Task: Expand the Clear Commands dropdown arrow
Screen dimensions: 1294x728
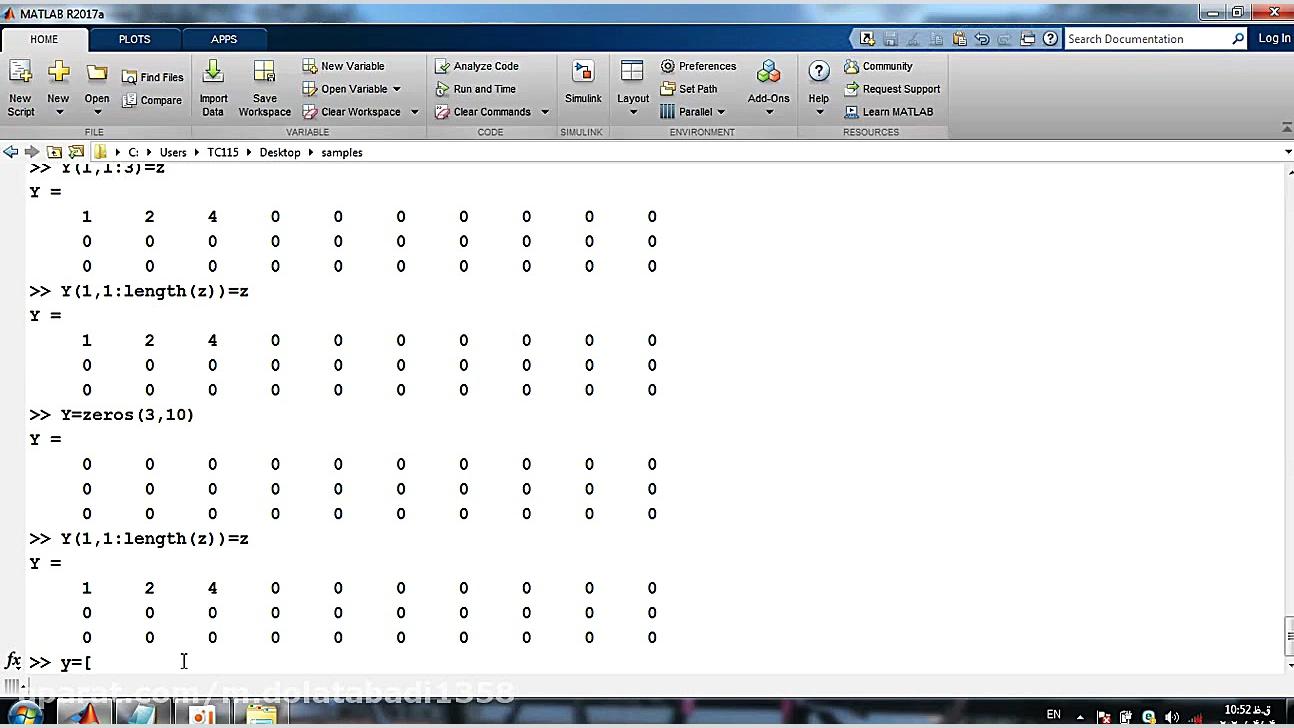Action: pos(545,112)
